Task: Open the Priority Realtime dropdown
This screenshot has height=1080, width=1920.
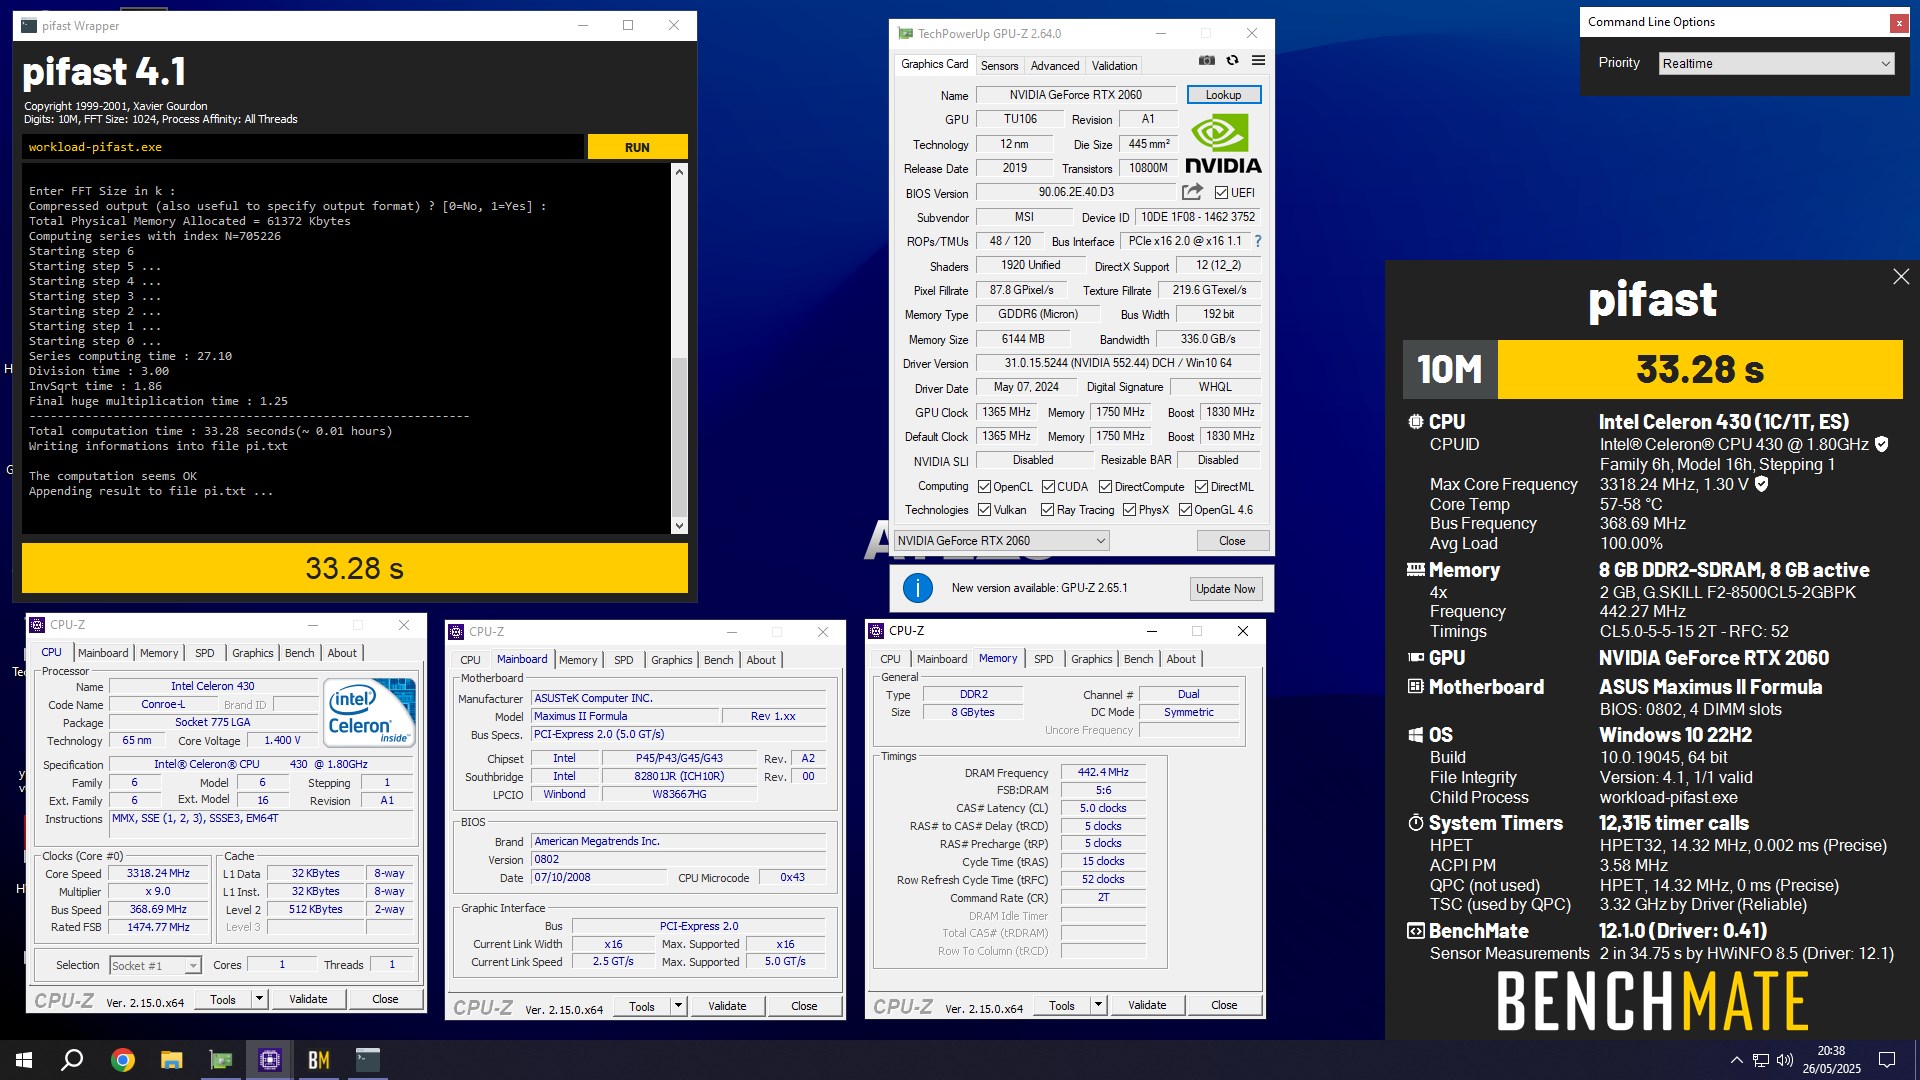Action: [1776, 63]
